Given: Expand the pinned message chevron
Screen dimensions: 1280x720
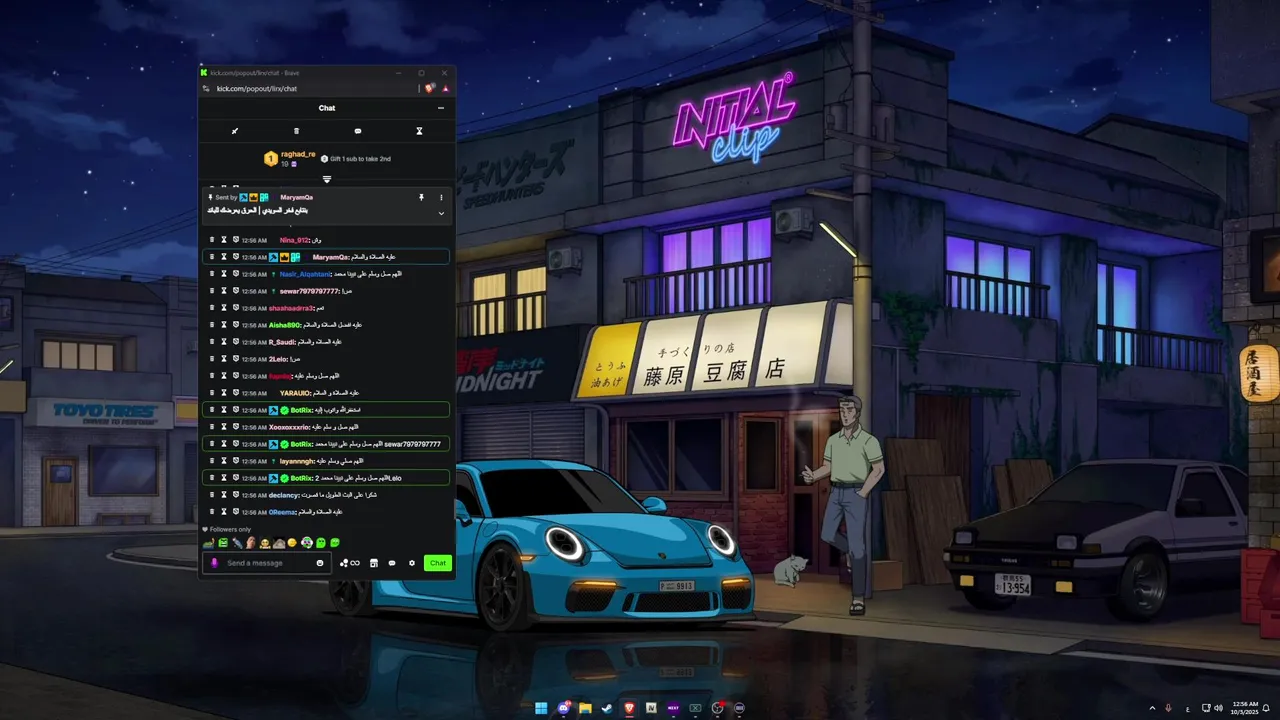Looking at the screenshot, I should click(441, 213).
